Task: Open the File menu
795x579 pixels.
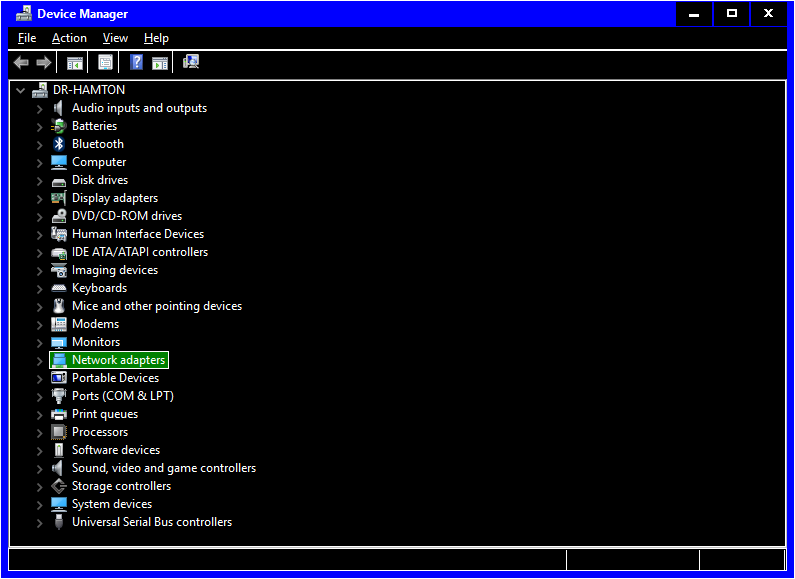Action: point(27,38)
